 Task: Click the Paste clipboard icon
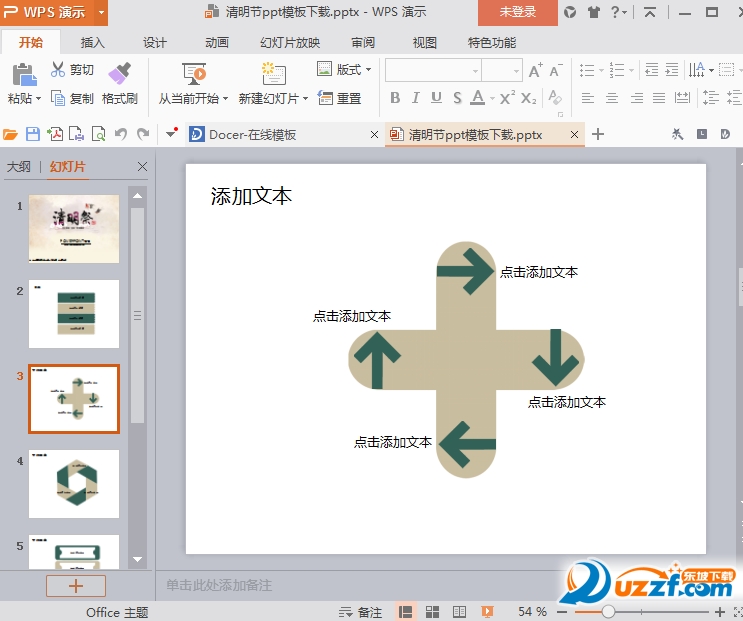[x=24, y=75]
